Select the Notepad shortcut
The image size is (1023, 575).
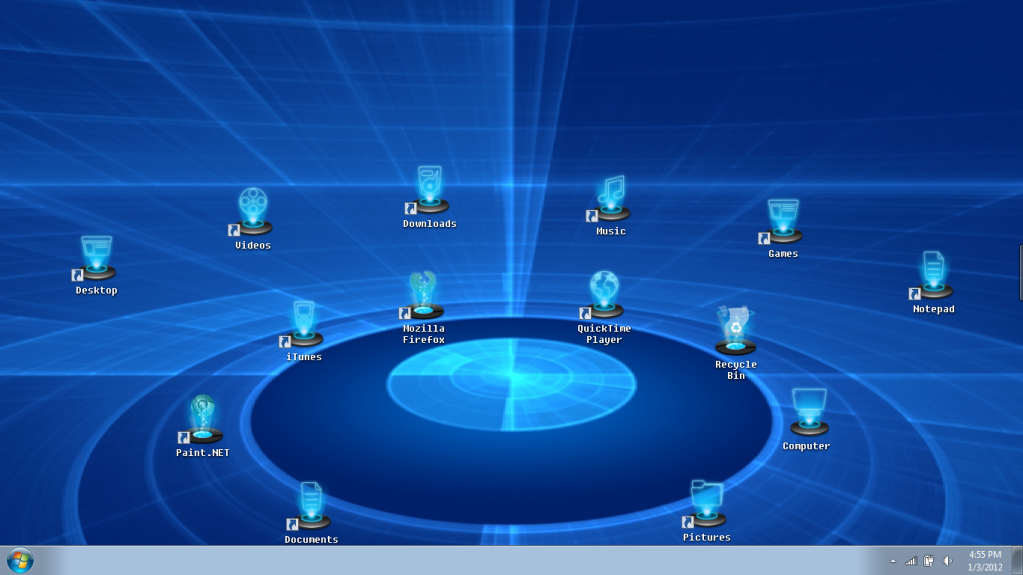click(x=934, y=277)
